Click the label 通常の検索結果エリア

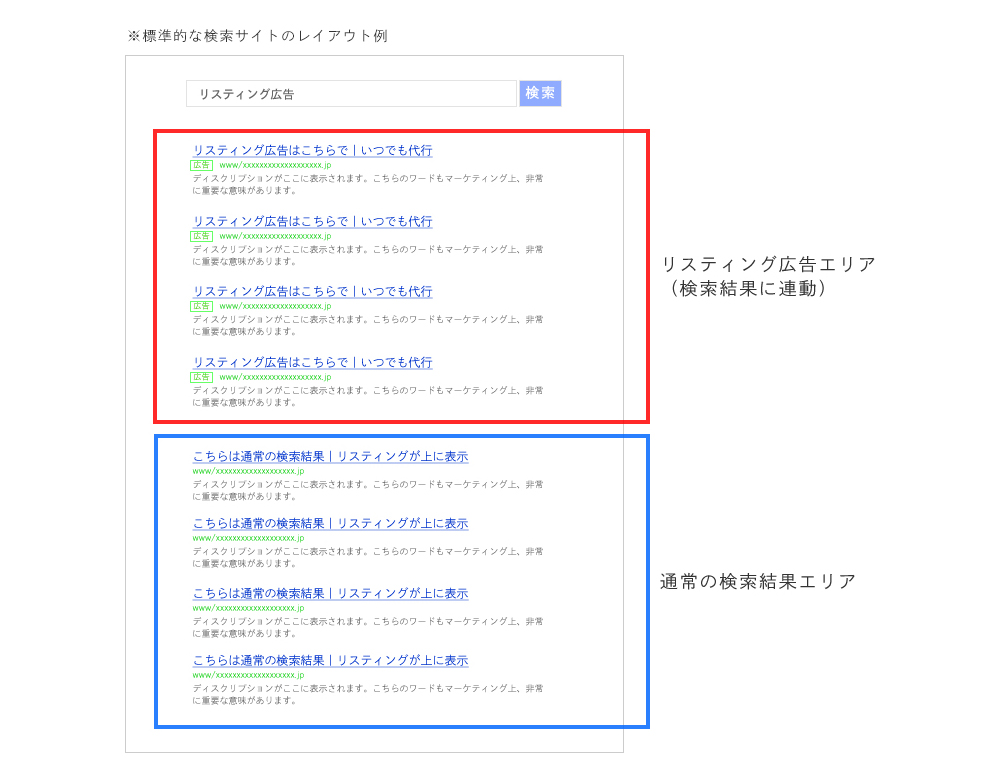[758, 582]
